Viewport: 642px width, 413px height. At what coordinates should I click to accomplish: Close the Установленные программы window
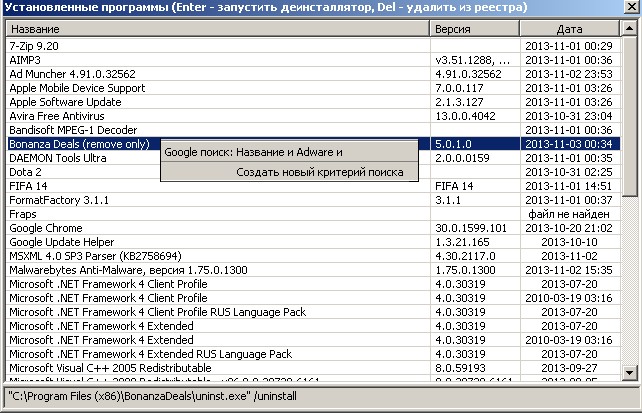pos(632,7)
